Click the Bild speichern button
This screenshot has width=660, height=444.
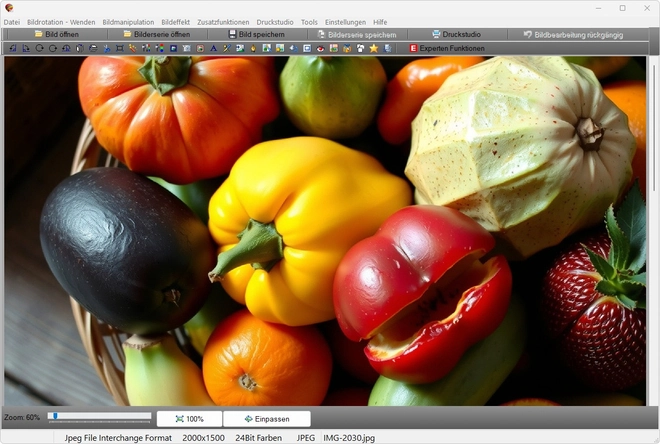[x=255, y=34]
